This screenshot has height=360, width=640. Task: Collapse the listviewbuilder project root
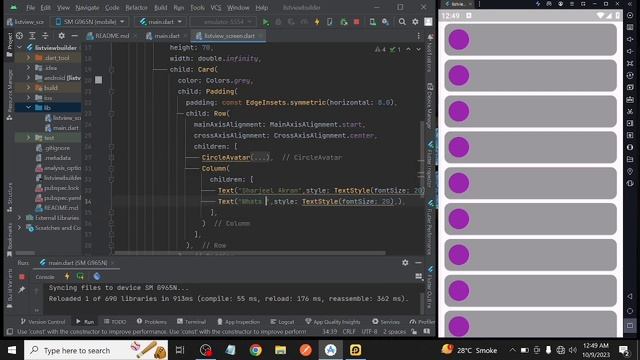pyautogui.click(x=20, y=48)
